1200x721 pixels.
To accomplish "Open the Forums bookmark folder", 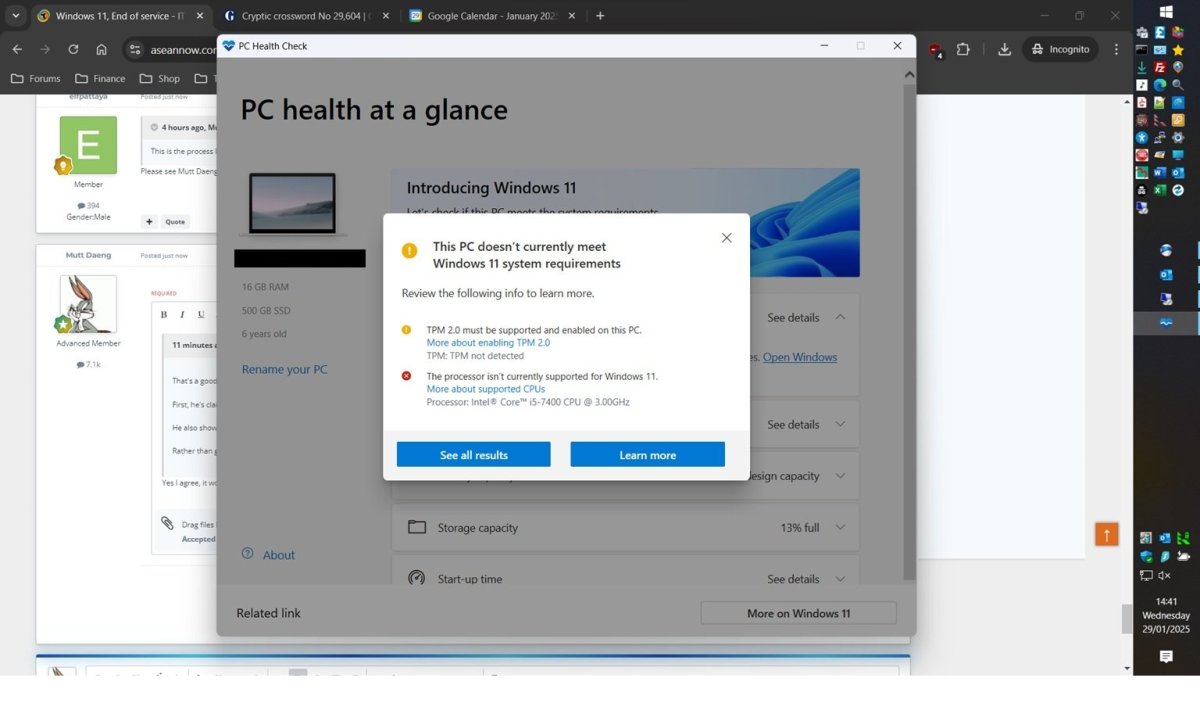I will [36, 79].
